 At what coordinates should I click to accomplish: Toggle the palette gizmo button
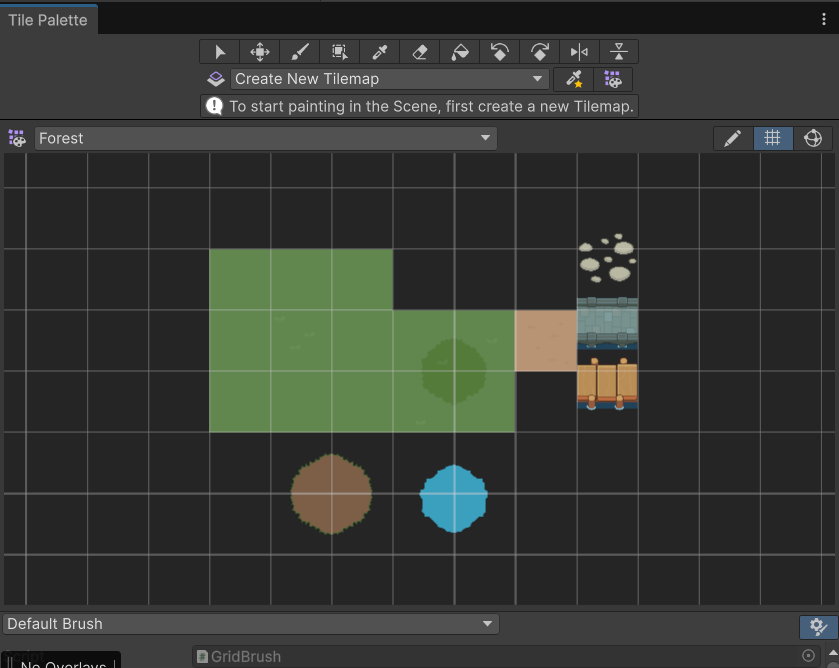coord(813,139)
